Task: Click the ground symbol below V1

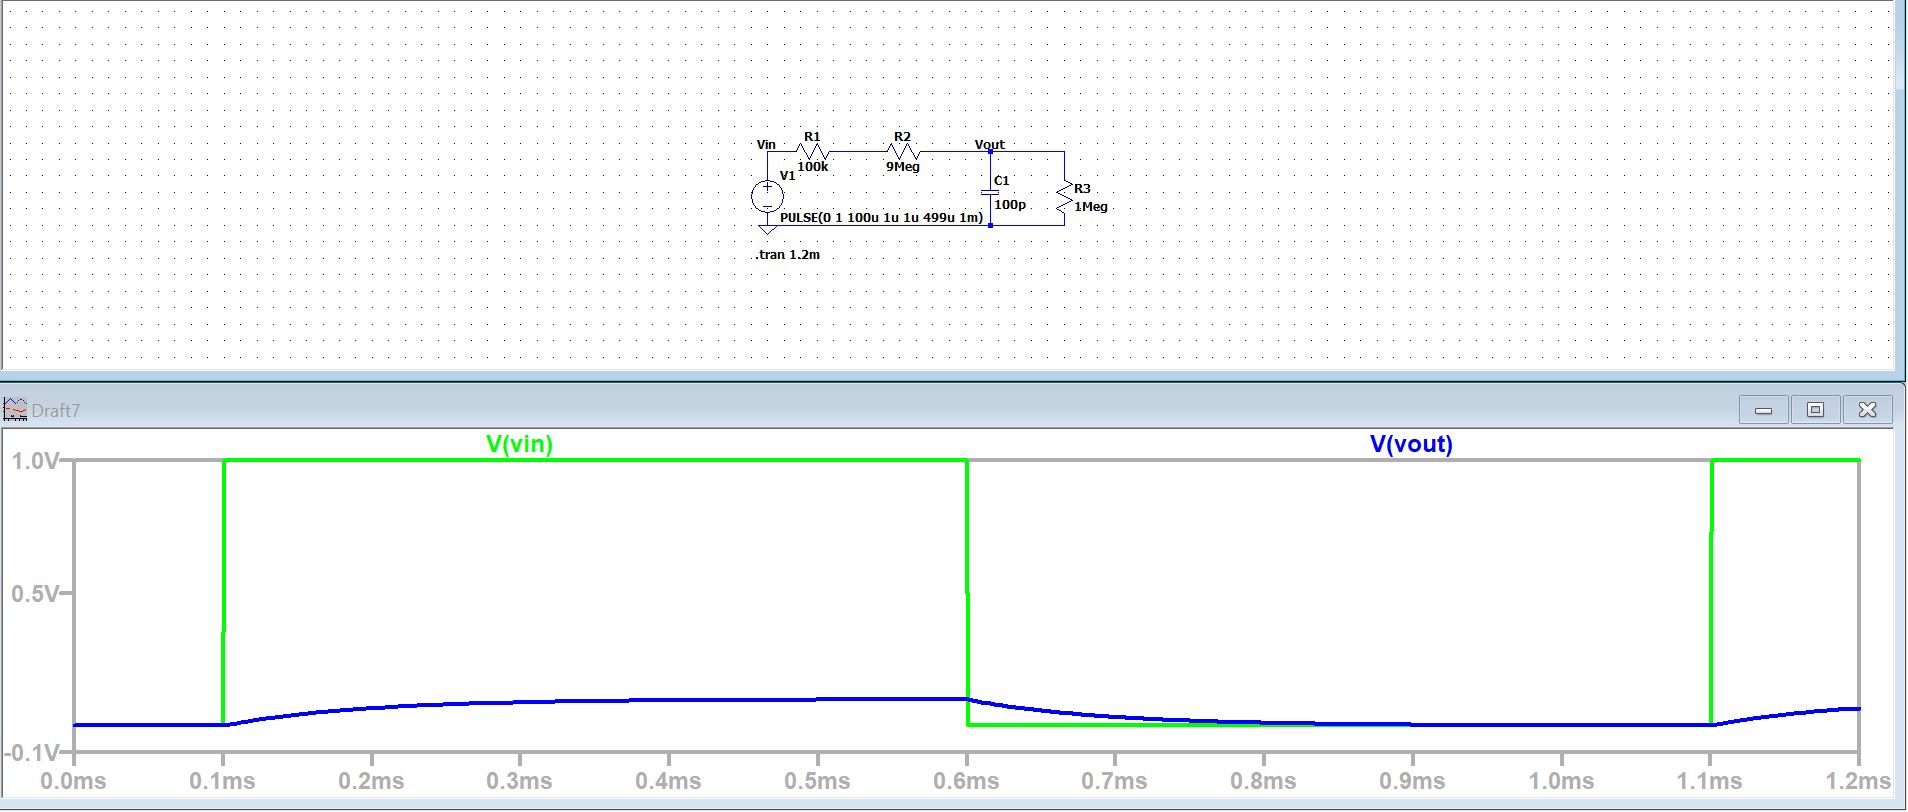Action: click(767, 229)
